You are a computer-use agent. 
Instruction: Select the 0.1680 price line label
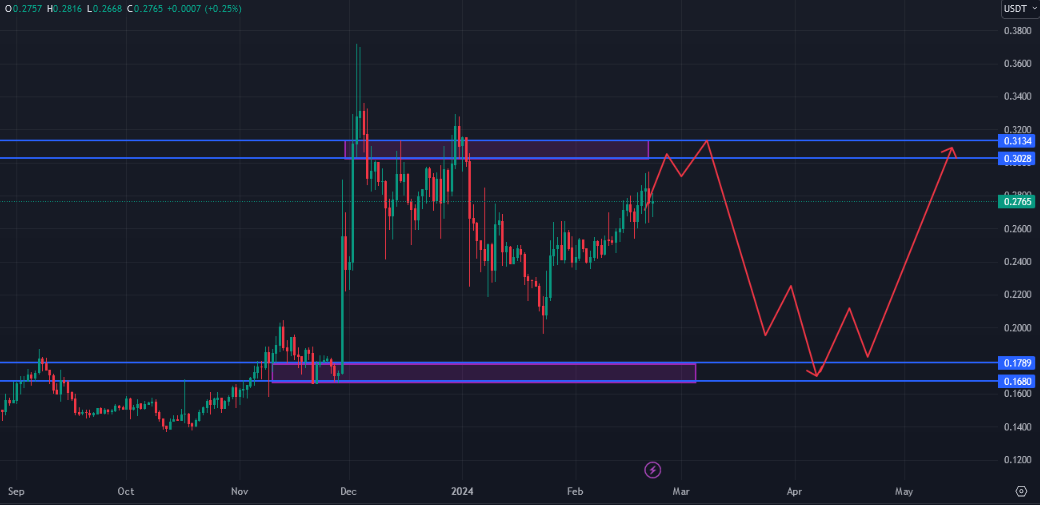pos(1017,381)
